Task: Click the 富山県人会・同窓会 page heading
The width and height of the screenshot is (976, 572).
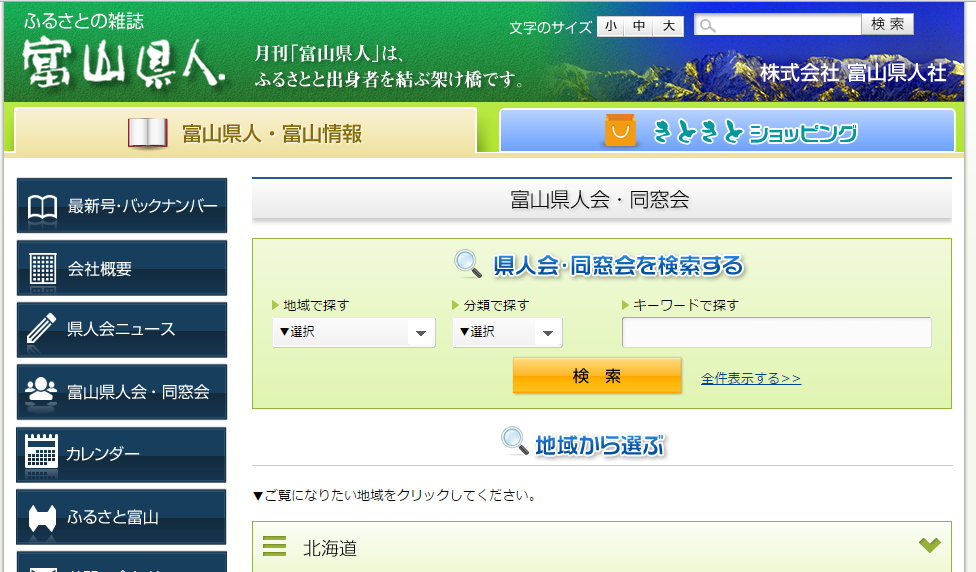Action: pos(600,200)
